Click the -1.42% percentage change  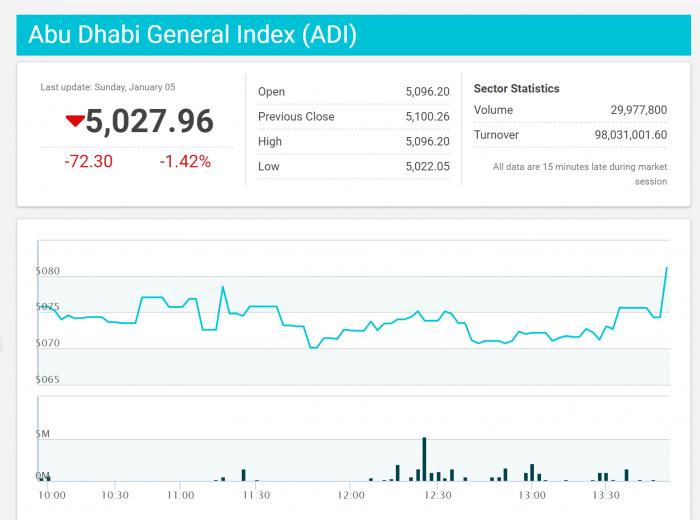185,161
